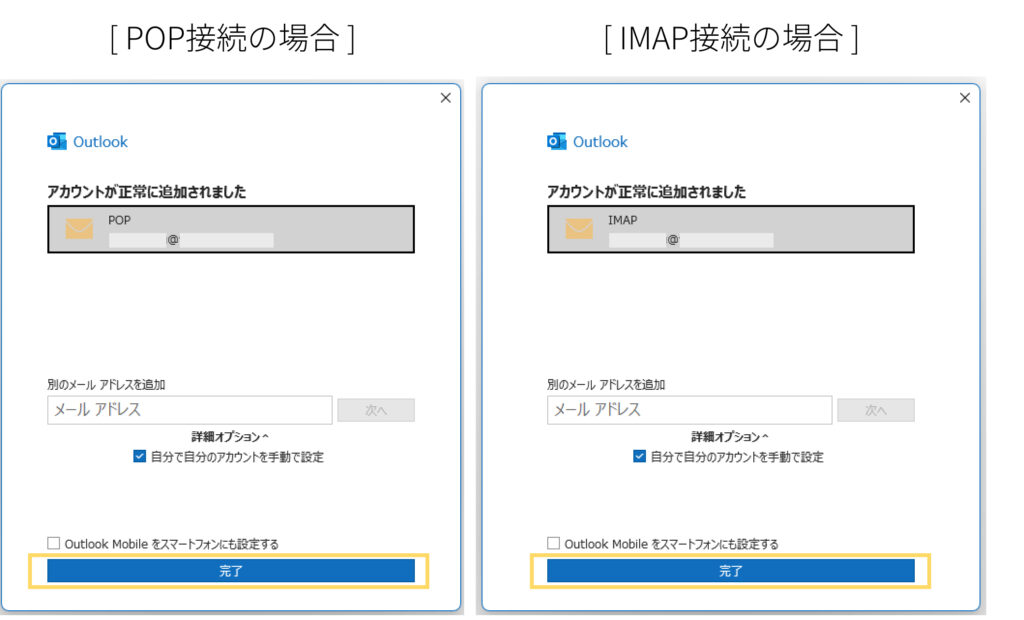Collapse 詳細オプション in the IMAP dialog
Viewport: 1024px width, 620px height.
pyautogui.click(x=731, y=437)
